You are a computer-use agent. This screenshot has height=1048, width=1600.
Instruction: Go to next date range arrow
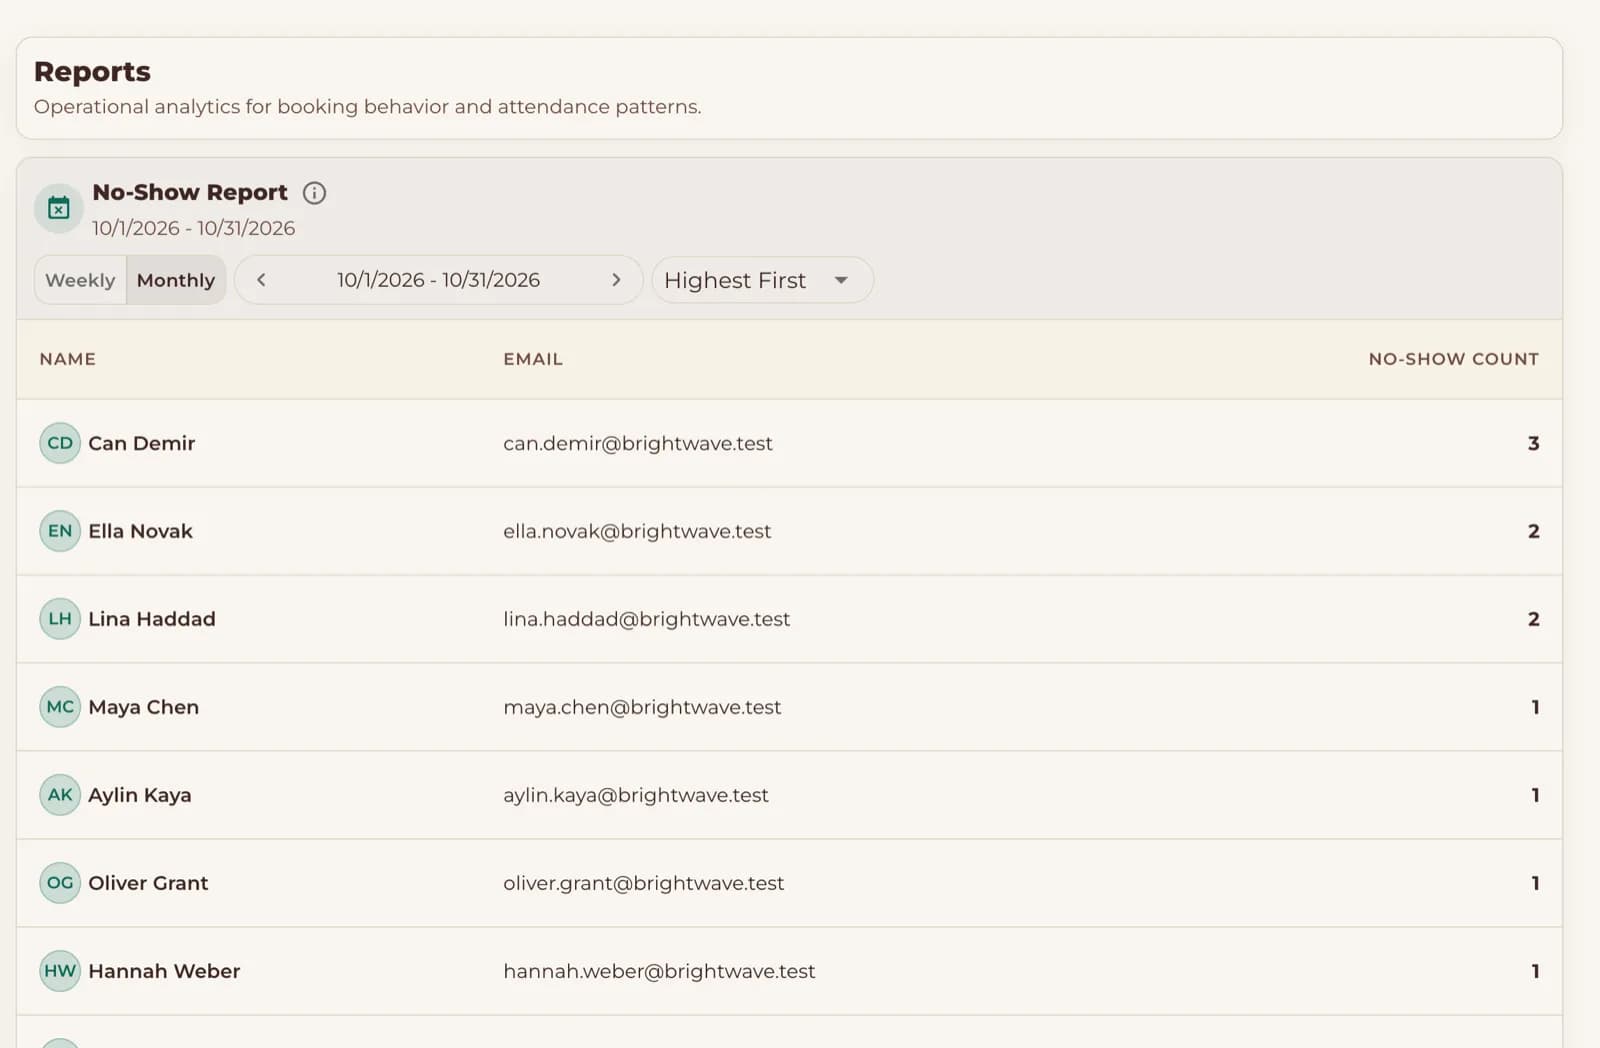coord(616,280)
